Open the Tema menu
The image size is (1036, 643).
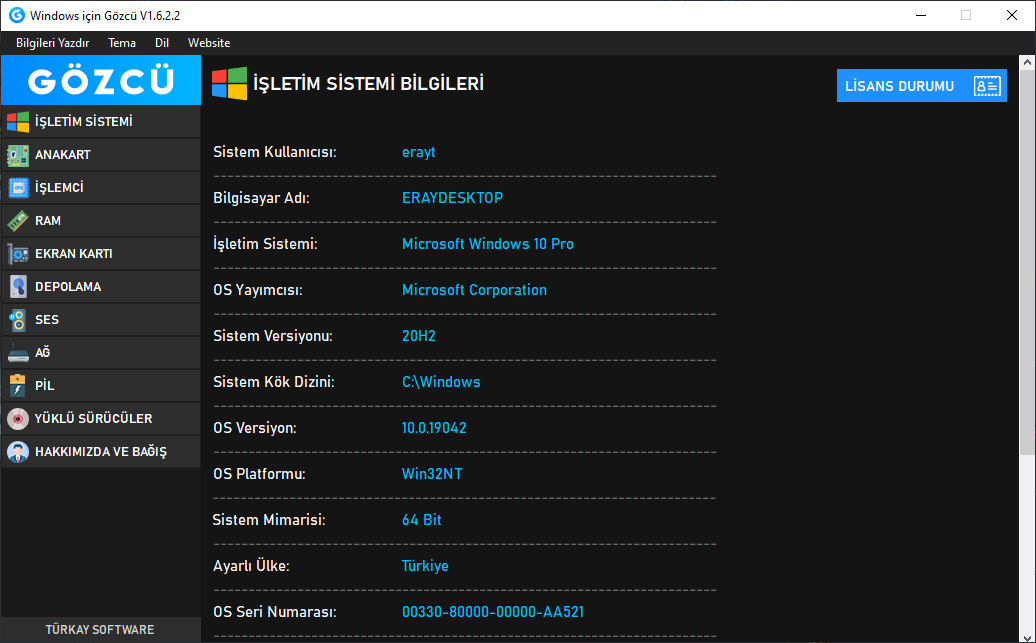(x=122, y=43)
